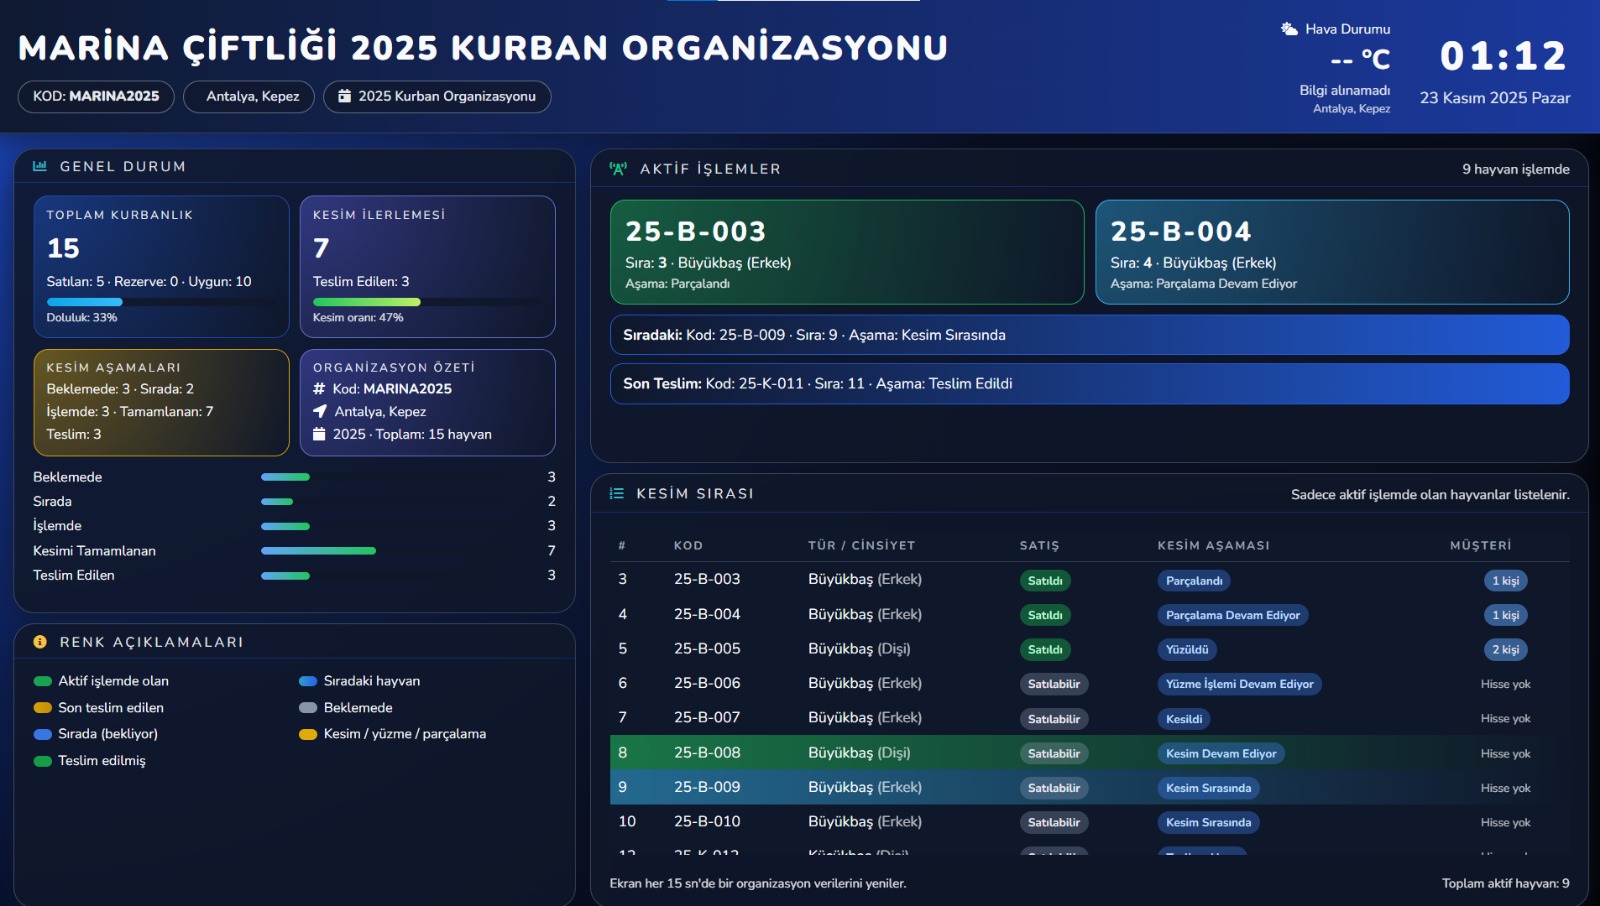
Task: Select the KOD: MARINA2025 chip at the top
Action: [x=95, y=97]
